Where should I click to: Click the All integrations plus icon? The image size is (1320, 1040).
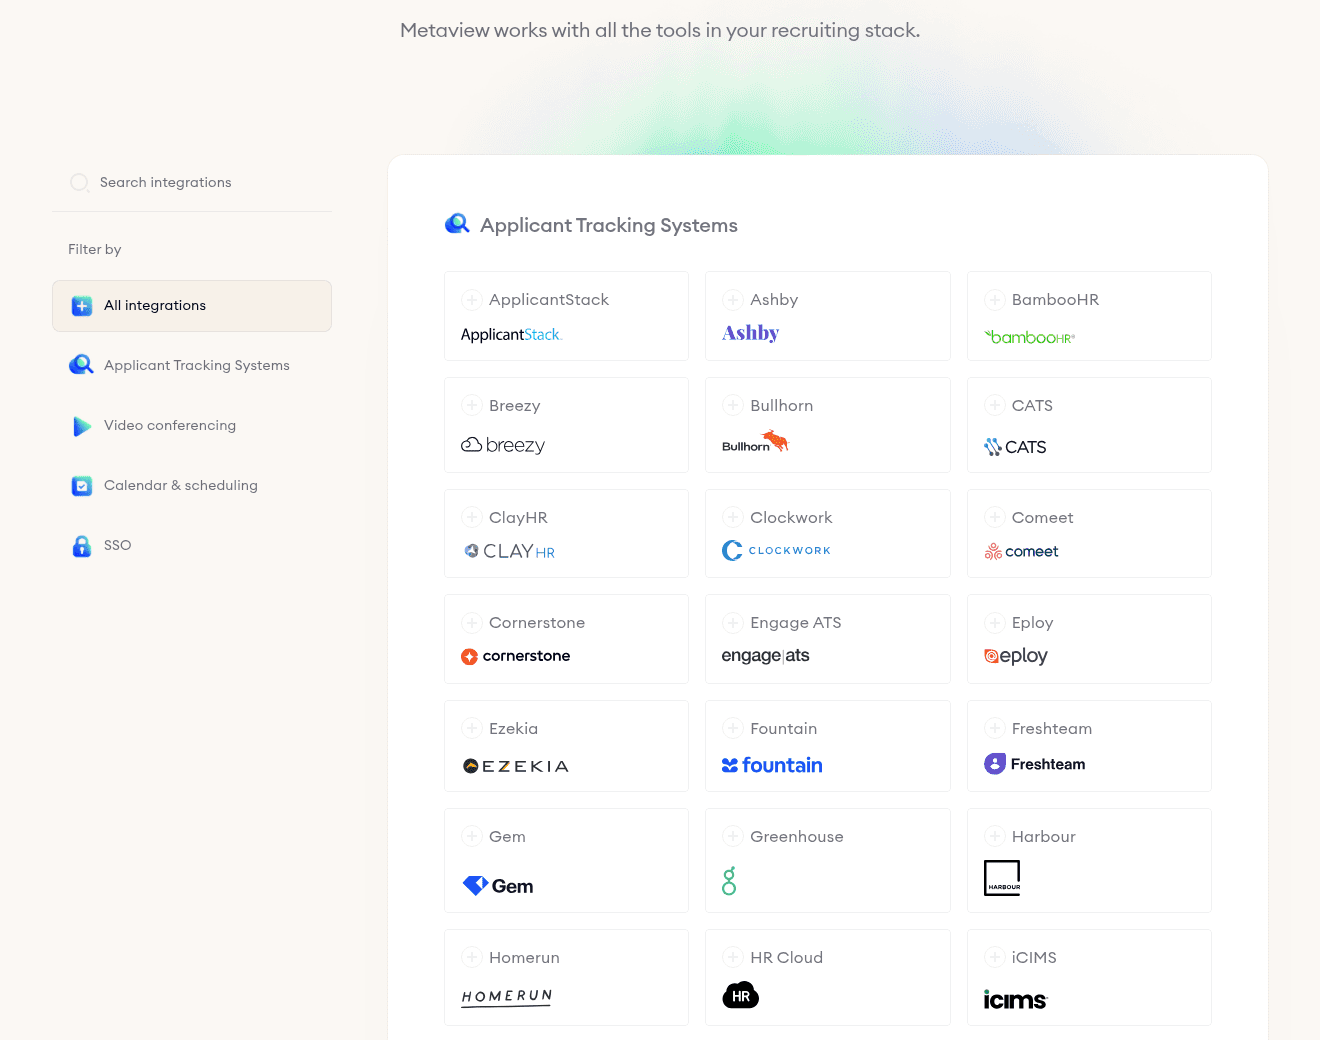[x=82, y=306]
